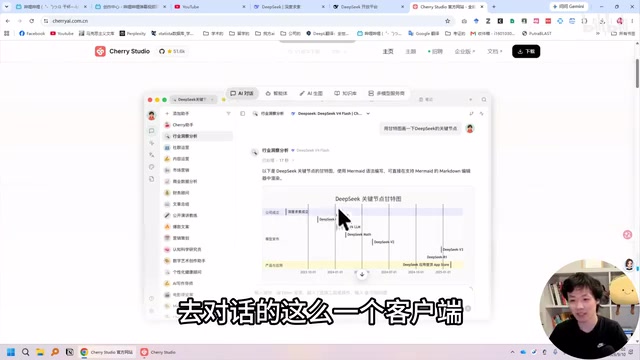This screenshot has width=640, height=360.
Task: Switch to the YouTube browser tab
Action: (x=210, y=7)
